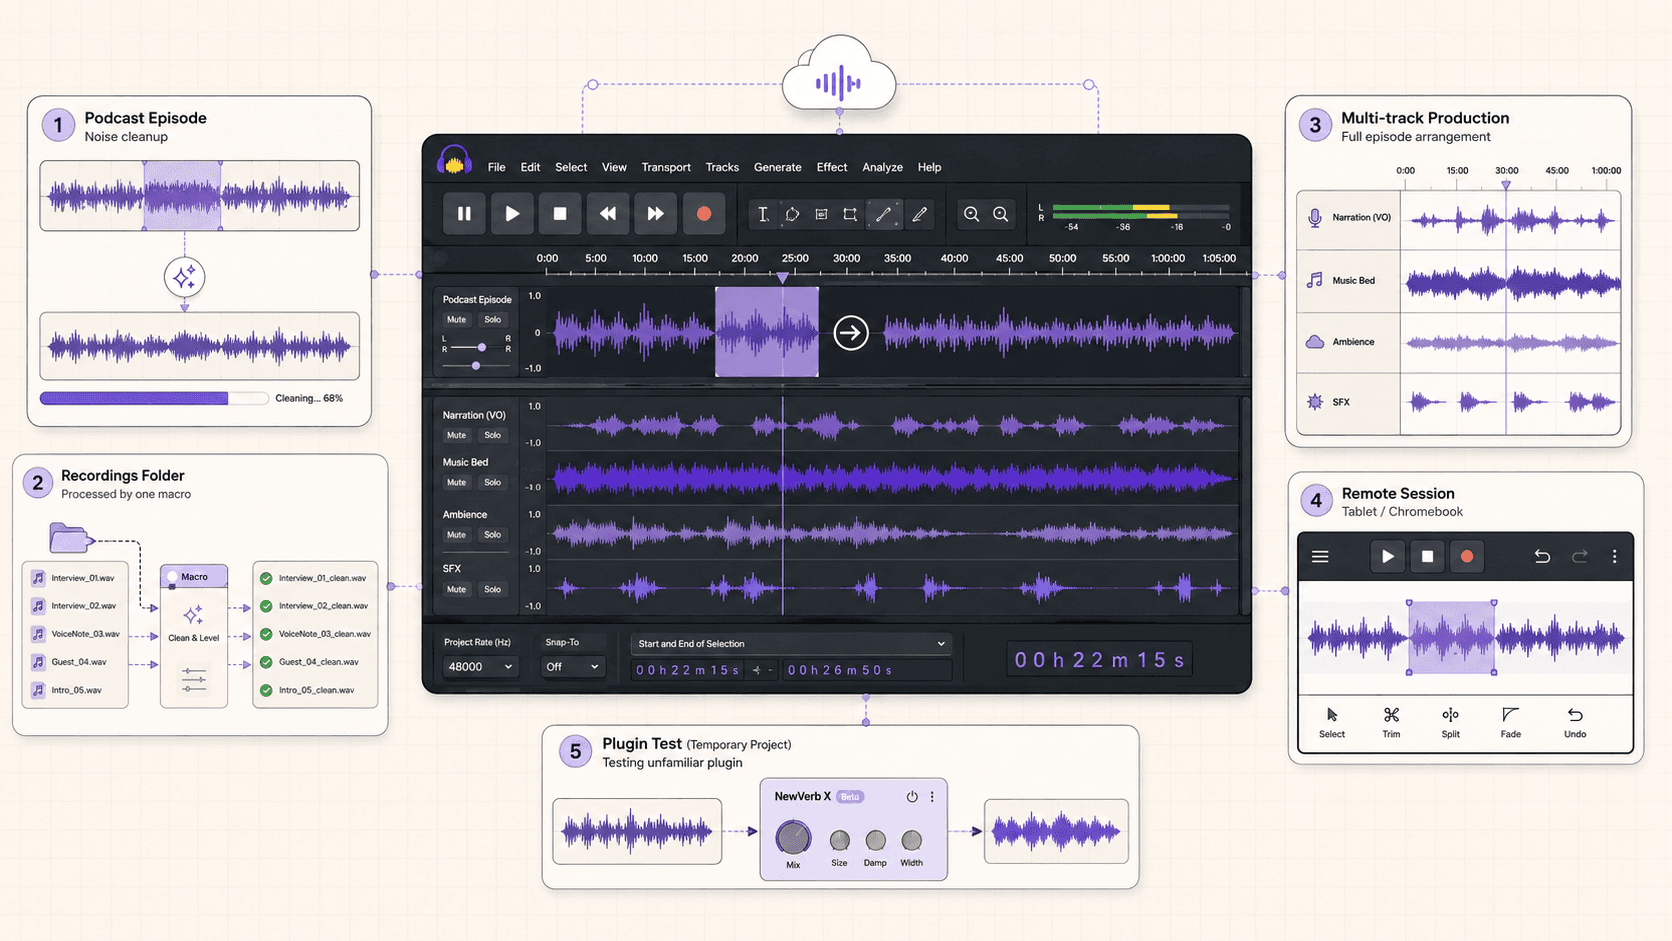Start recording with the main editor's red Record button
The width and height of the screenshot is (1672, 941).
704,213
